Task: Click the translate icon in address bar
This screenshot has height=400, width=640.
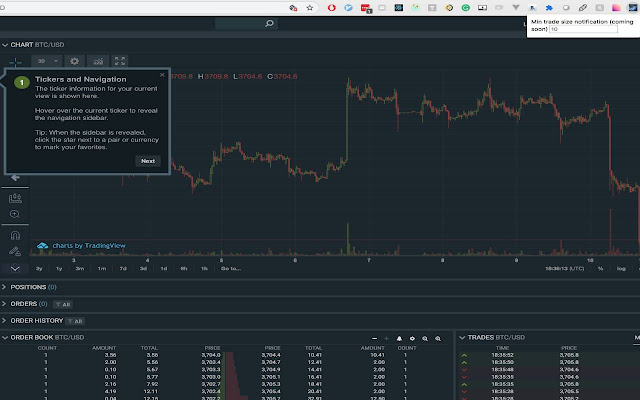Action: coord(293,8)
